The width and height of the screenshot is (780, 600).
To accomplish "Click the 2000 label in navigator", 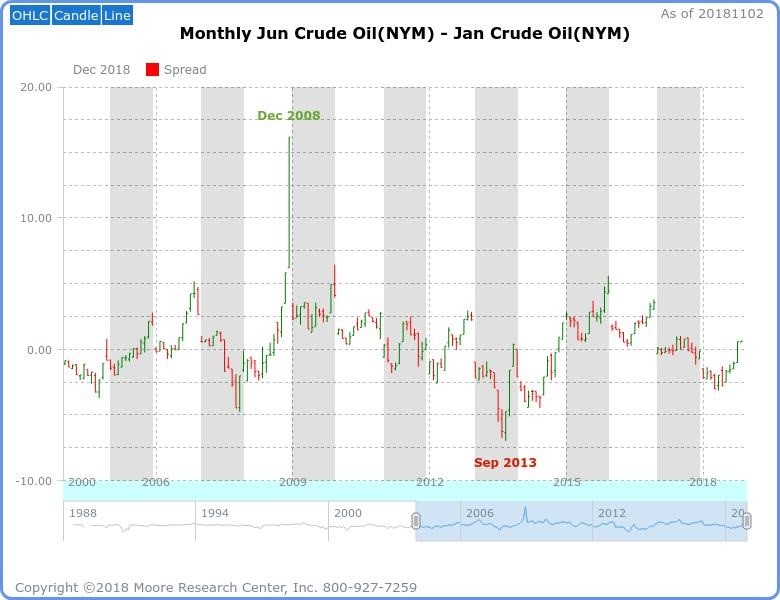I will [348, 513].
